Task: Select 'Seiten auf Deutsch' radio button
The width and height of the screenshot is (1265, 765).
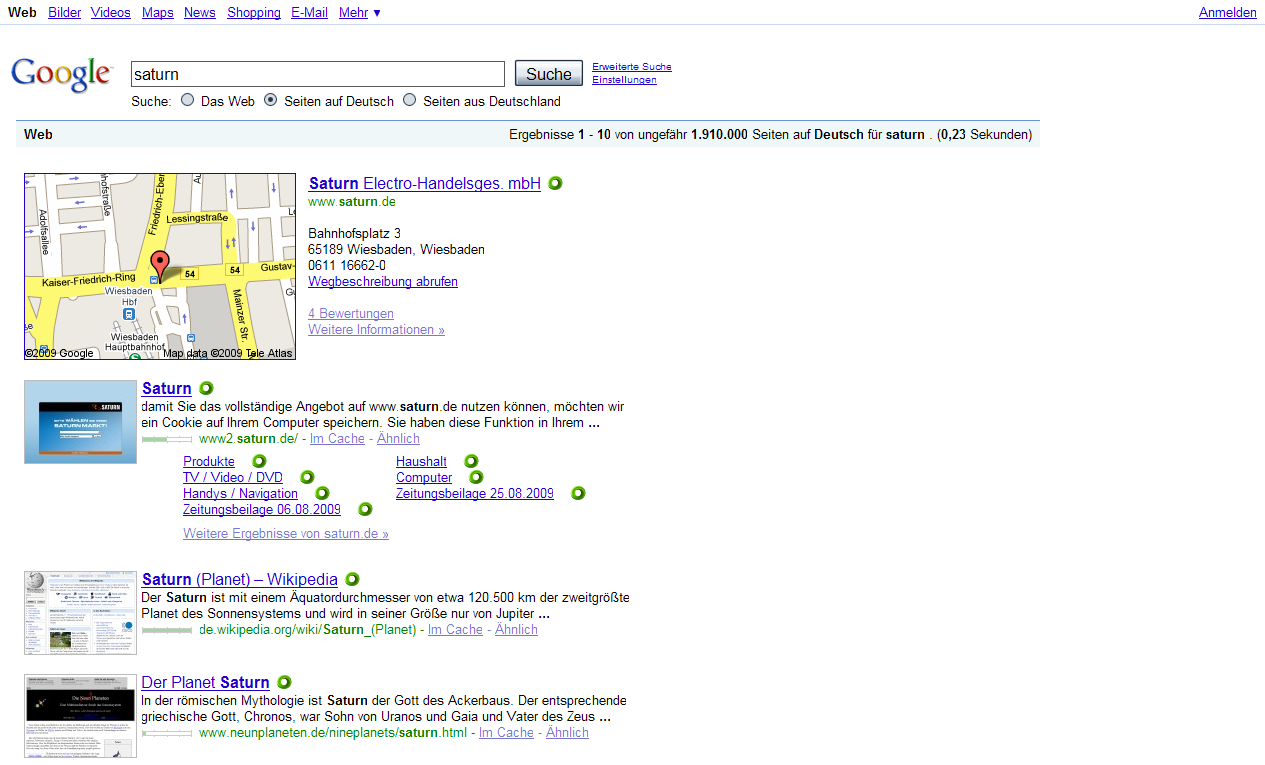Action: tap(270, 100)
